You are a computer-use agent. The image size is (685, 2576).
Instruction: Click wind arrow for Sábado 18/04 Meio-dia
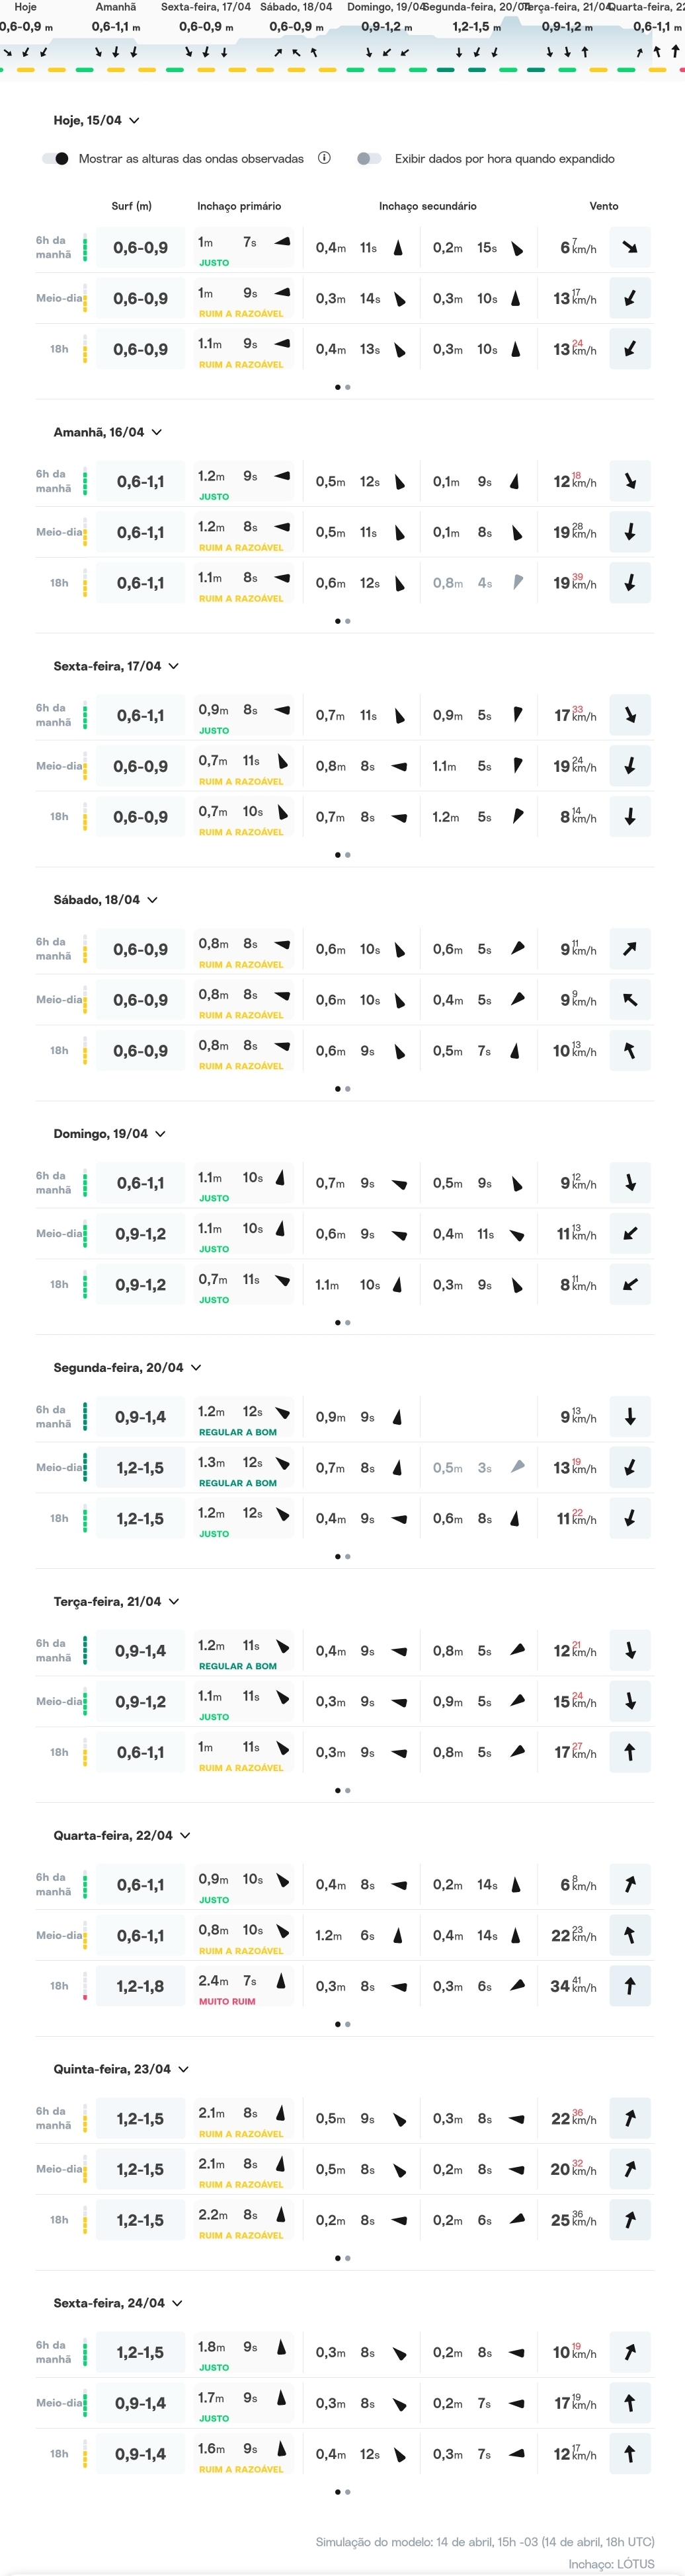630,1000
